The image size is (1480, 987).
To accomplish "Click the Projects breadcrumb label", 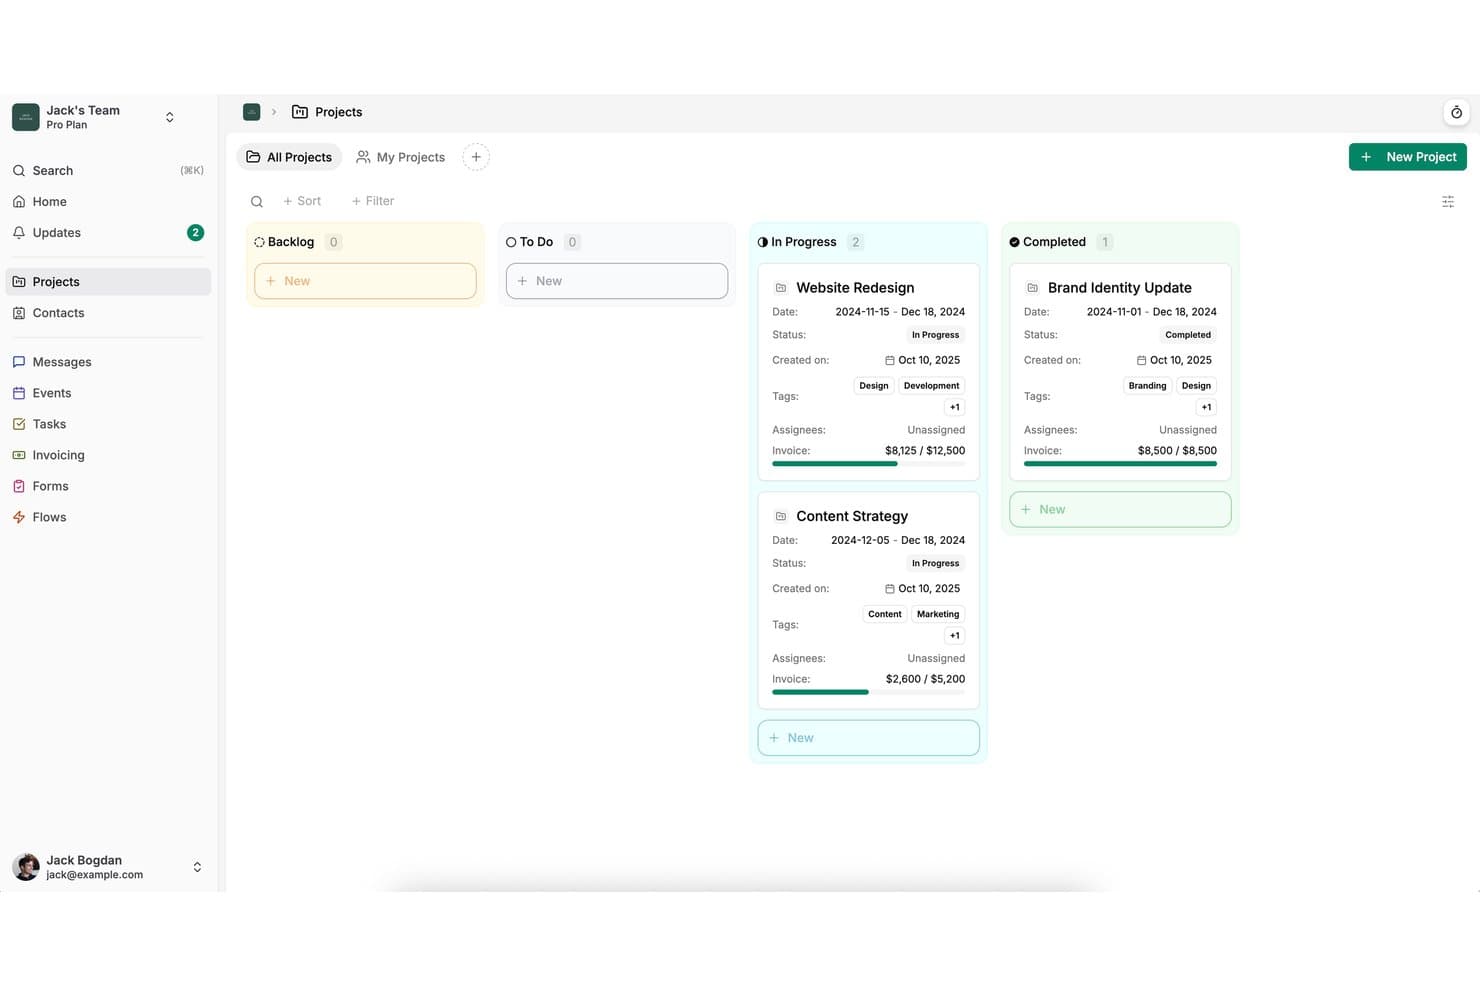I will [339, 112].
